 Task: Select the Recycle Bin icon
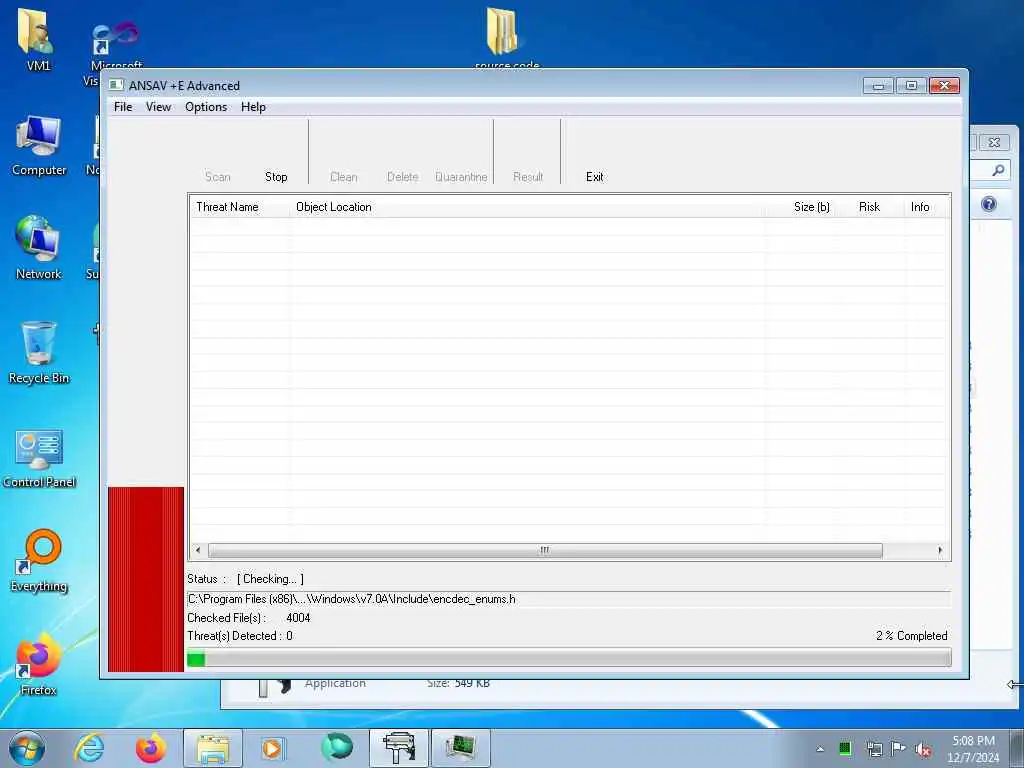point(39,353)
